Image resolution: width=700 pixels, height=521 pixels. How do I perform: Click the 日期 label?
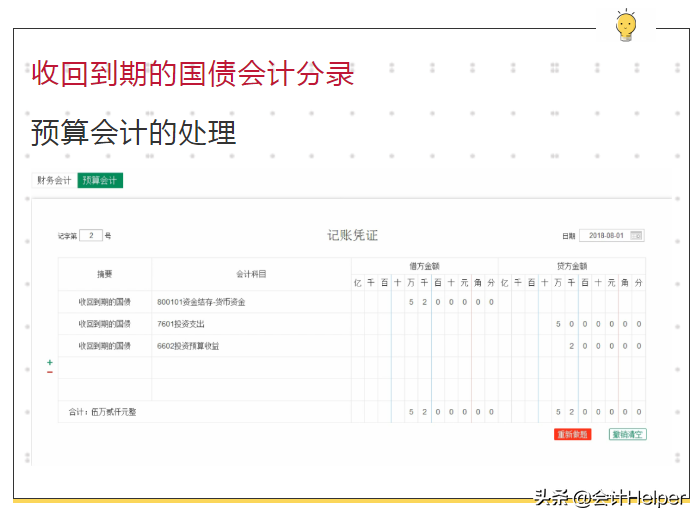[x=569, y=236]
